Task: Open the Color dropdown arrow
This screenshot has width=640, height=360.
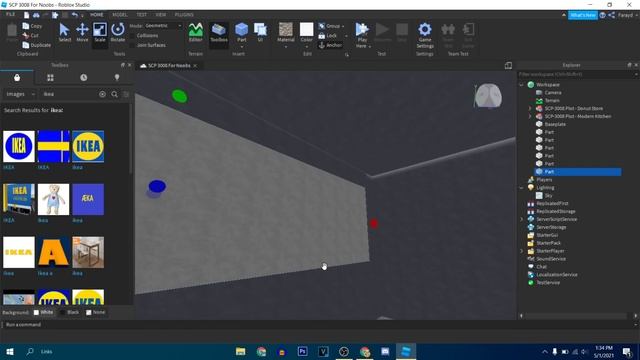Action: tap(307, 47)
